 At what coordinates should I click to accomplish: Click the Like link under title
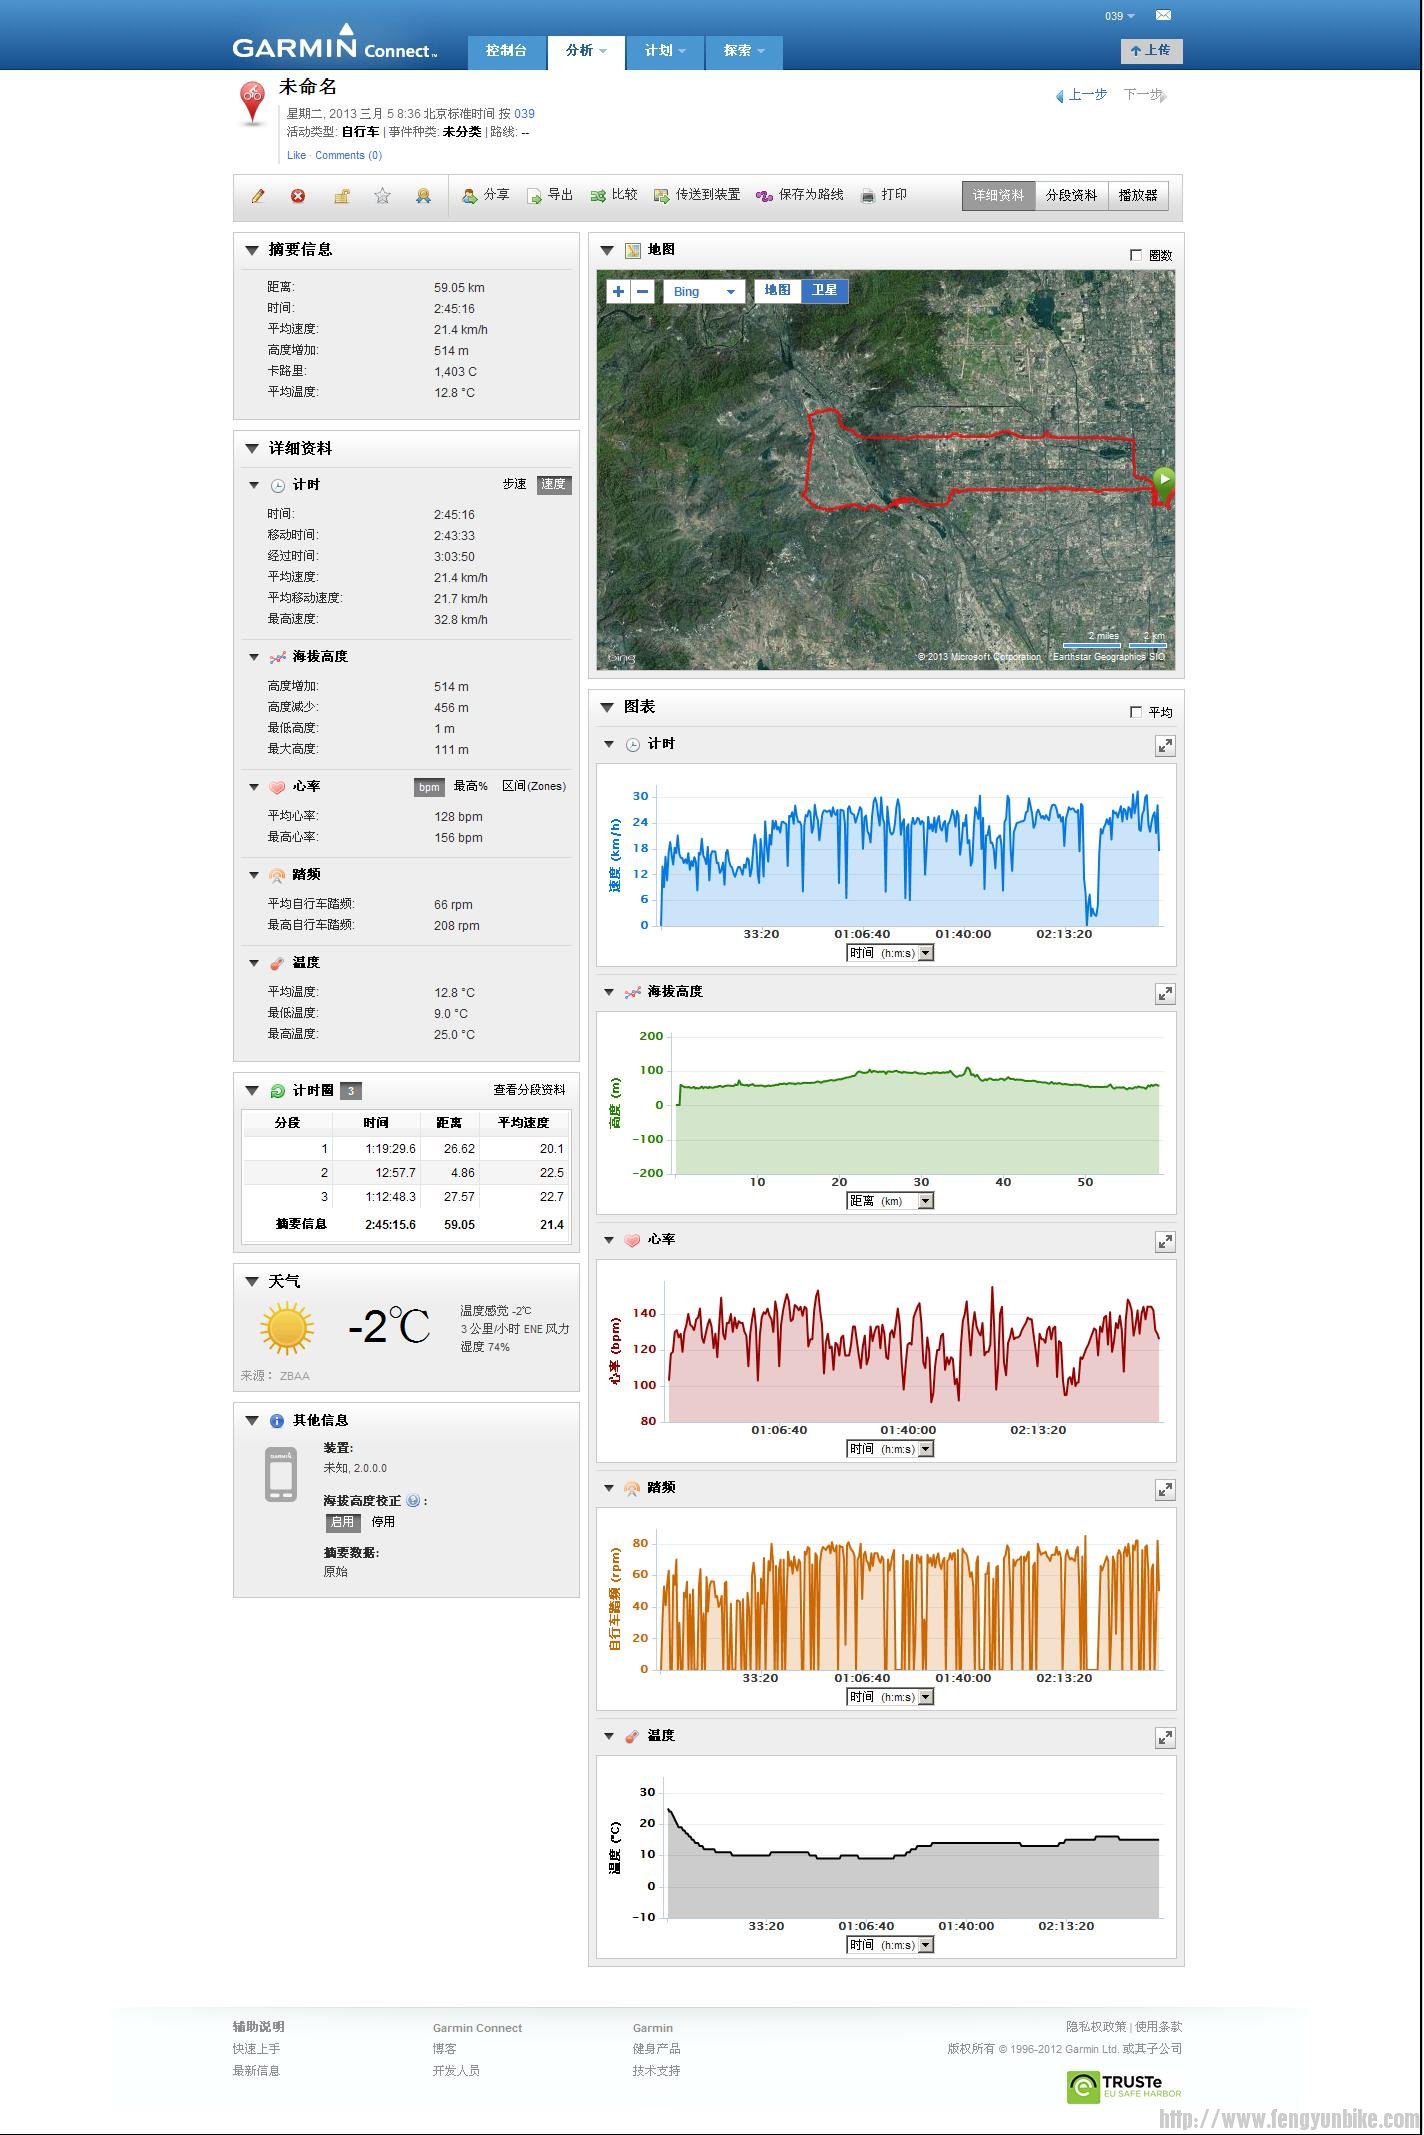(296, 155)
